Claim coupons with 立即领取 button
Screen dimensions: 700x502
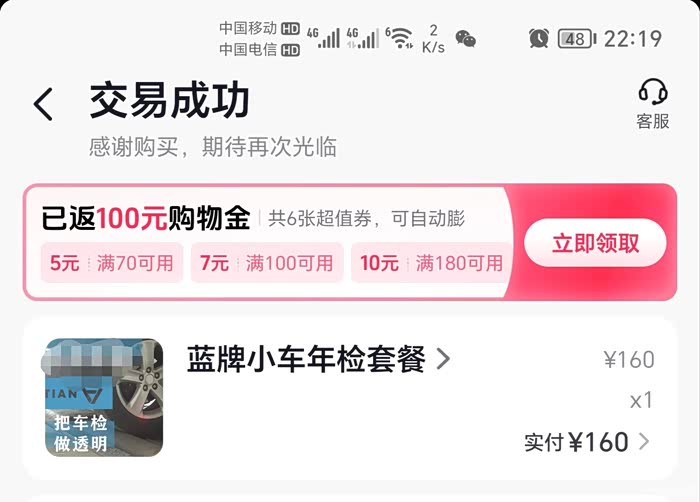click(595, 243)
